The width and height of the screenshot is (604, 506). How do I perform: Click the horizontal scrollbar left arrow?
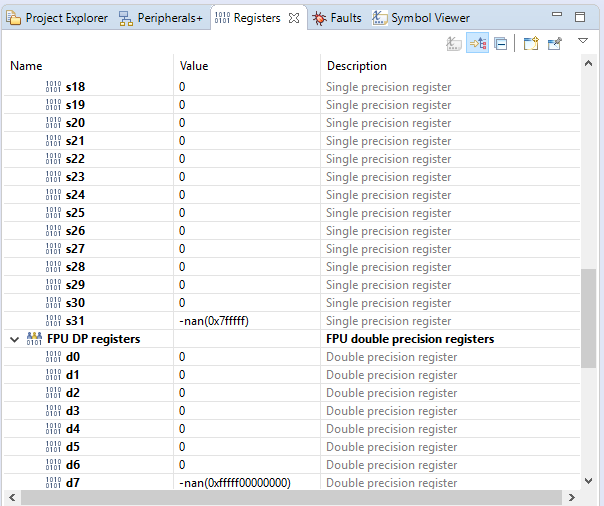[12, 498]
